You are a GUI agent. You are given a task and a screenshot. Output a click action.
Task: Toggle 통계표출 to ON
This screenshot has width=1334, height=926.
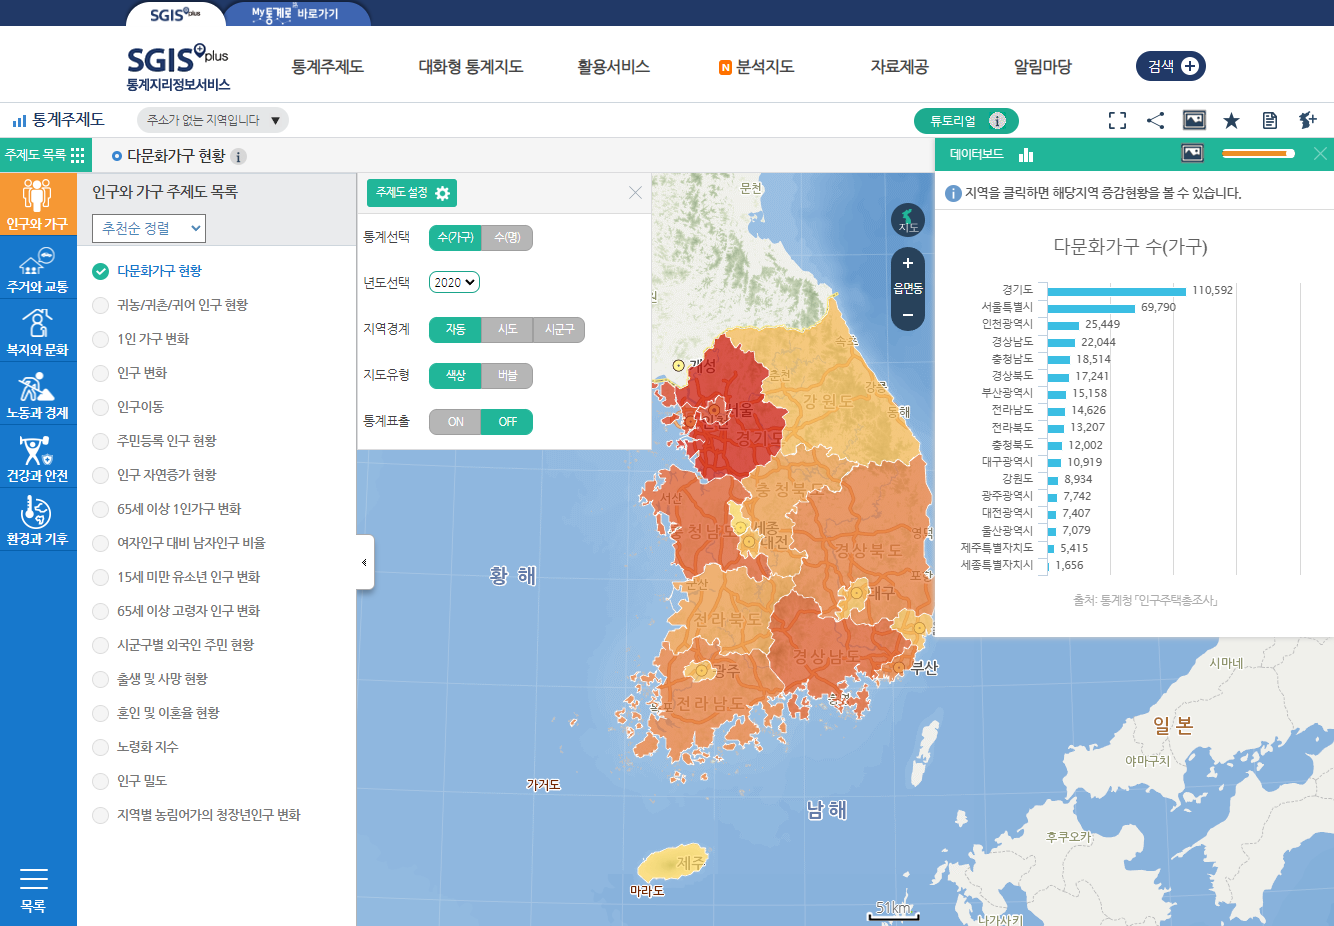point(455,422)
